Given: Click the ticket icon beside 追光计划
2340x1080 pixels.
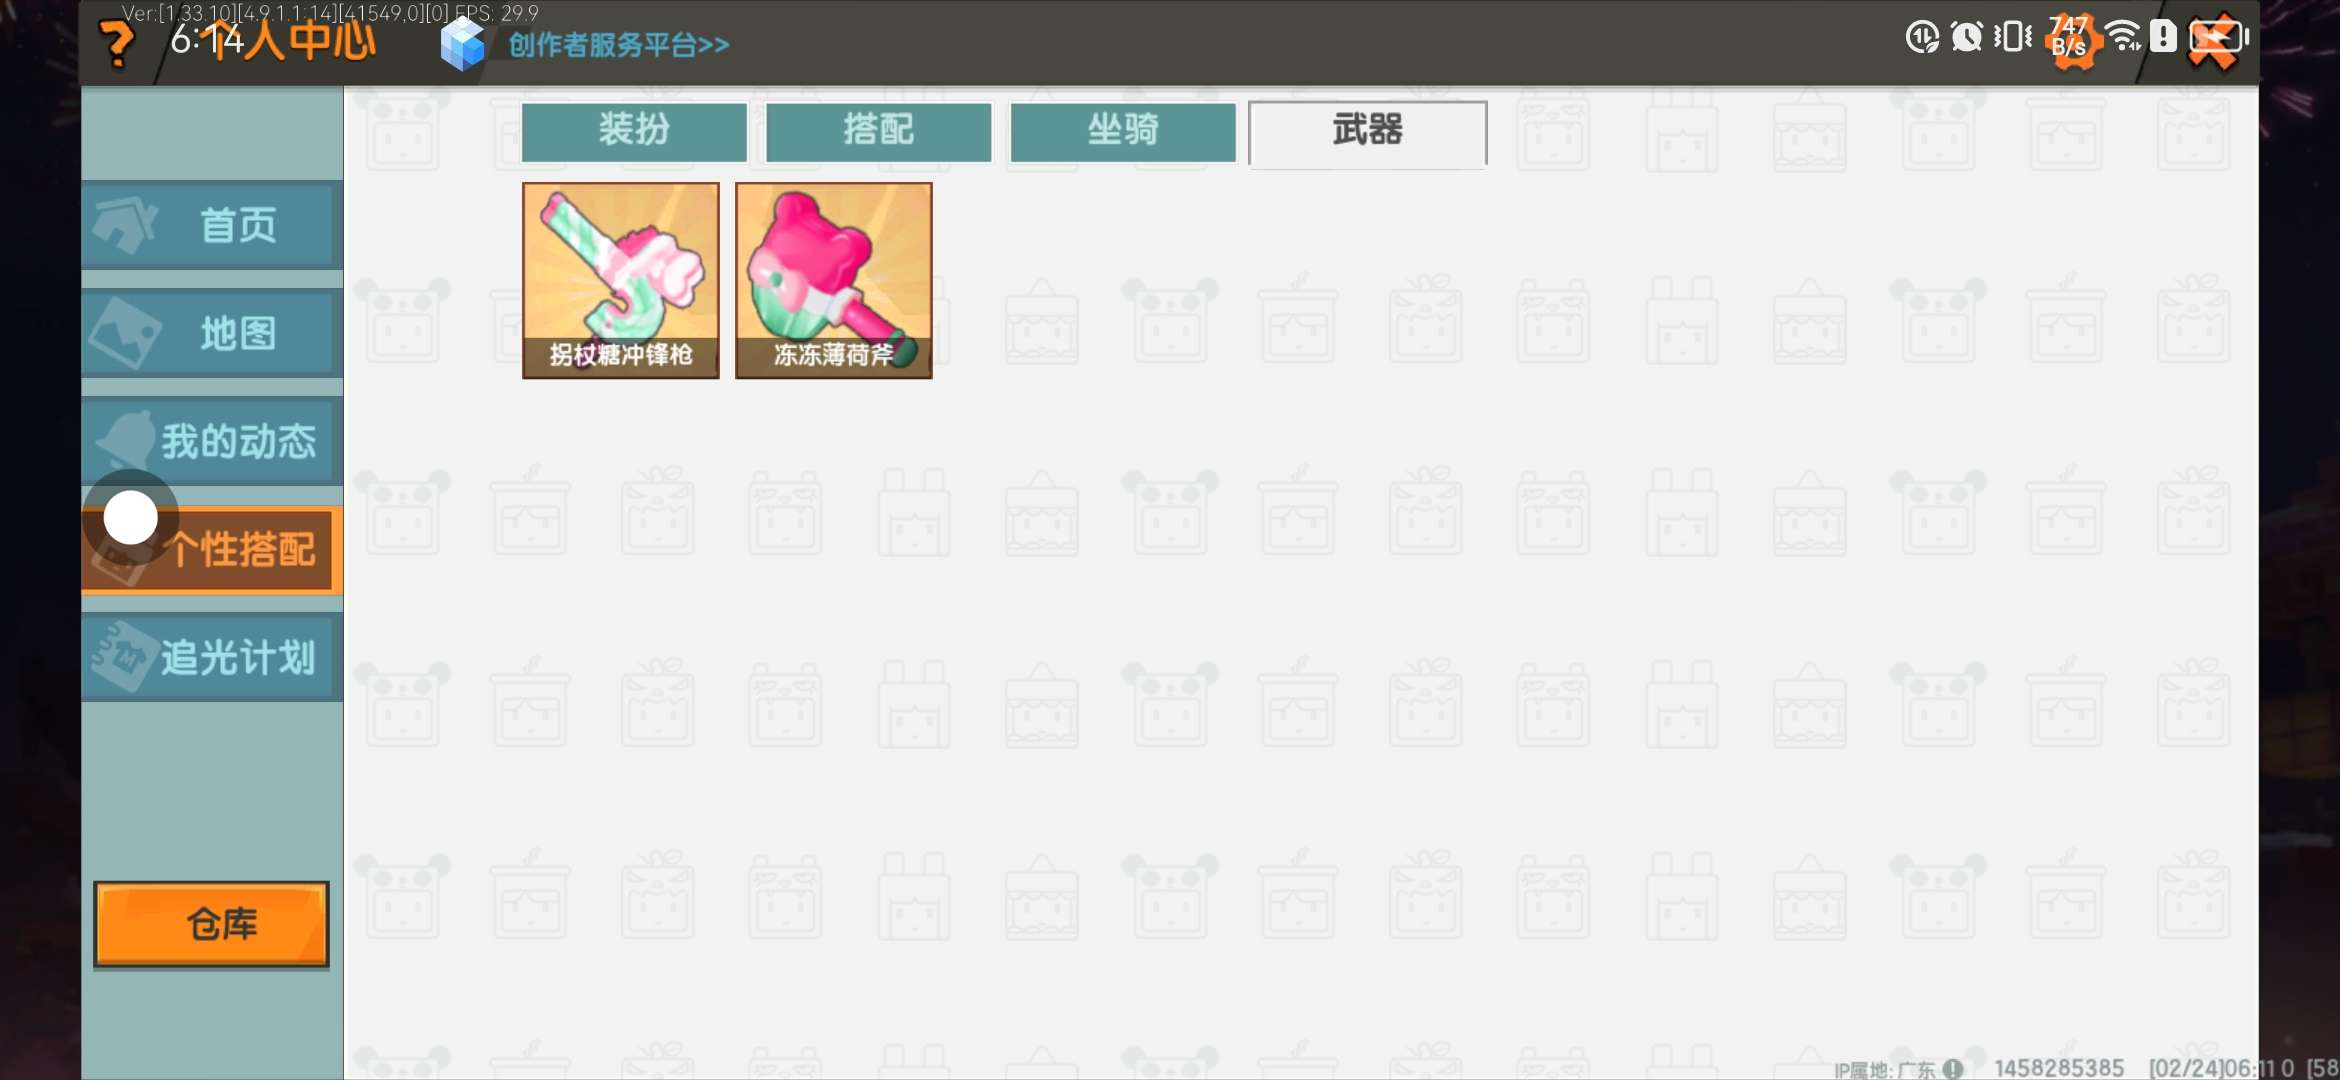Looking at the screenshot, I should tap(124, 657).
